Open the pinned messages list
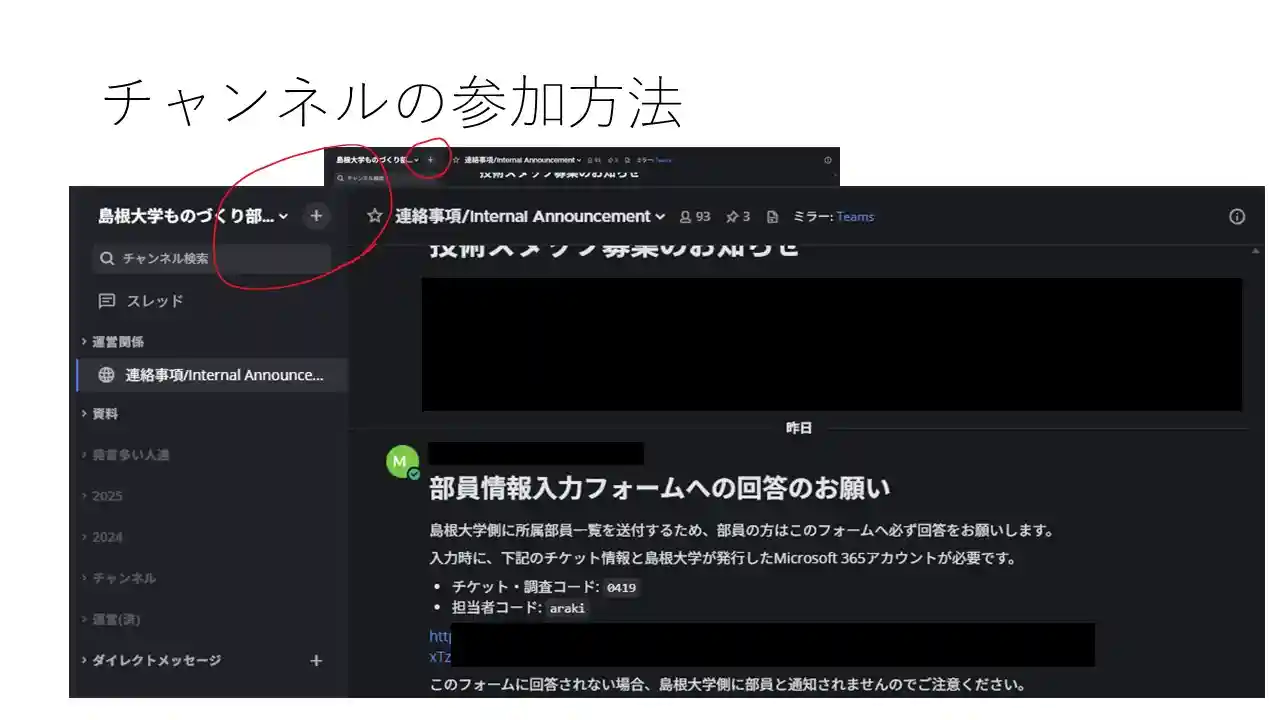Screen dimensions: 1280x720 736,216
